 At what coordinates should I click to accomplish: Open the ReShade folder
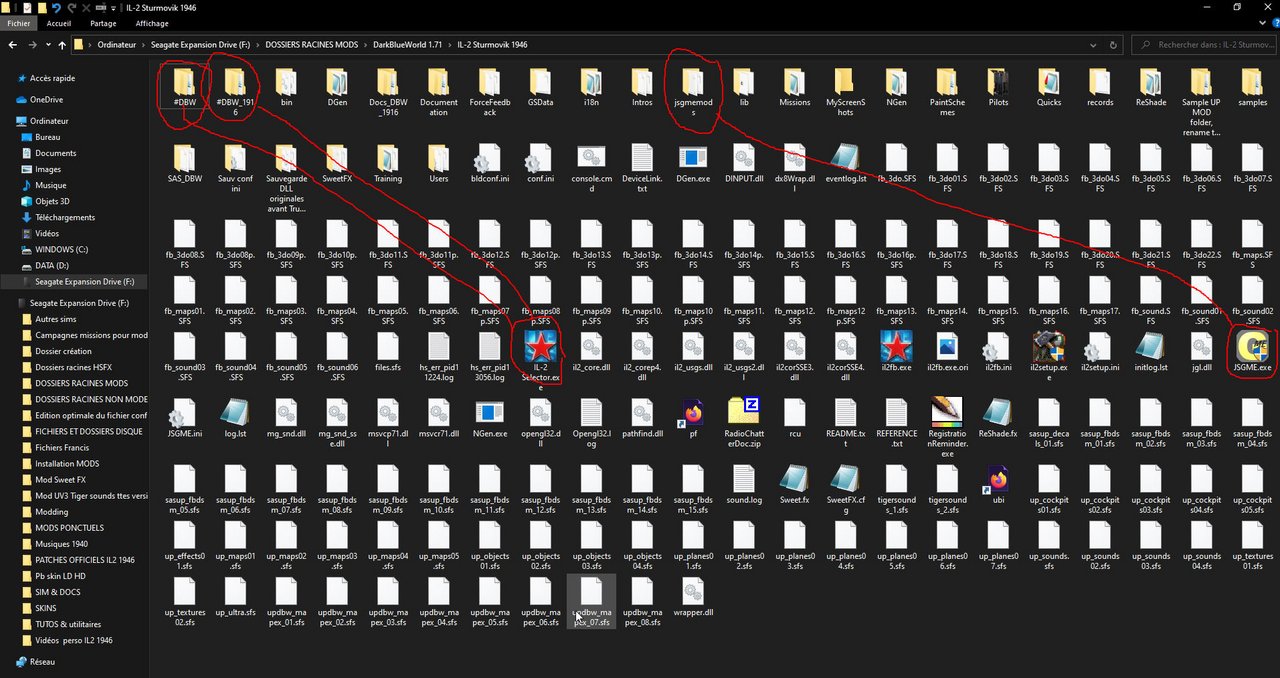tap(1151, 88)
